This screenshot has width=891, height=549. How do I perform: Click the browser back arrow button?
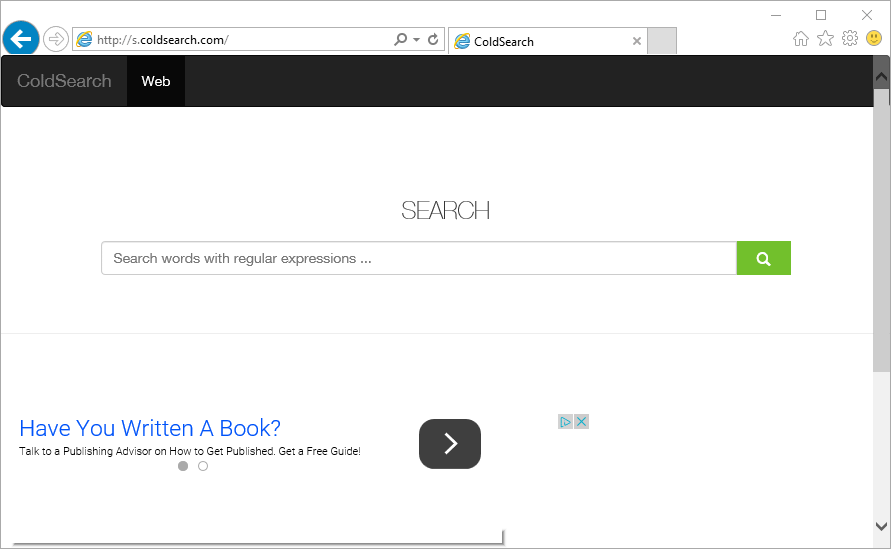pyautogui.click(x=21, y=39)
